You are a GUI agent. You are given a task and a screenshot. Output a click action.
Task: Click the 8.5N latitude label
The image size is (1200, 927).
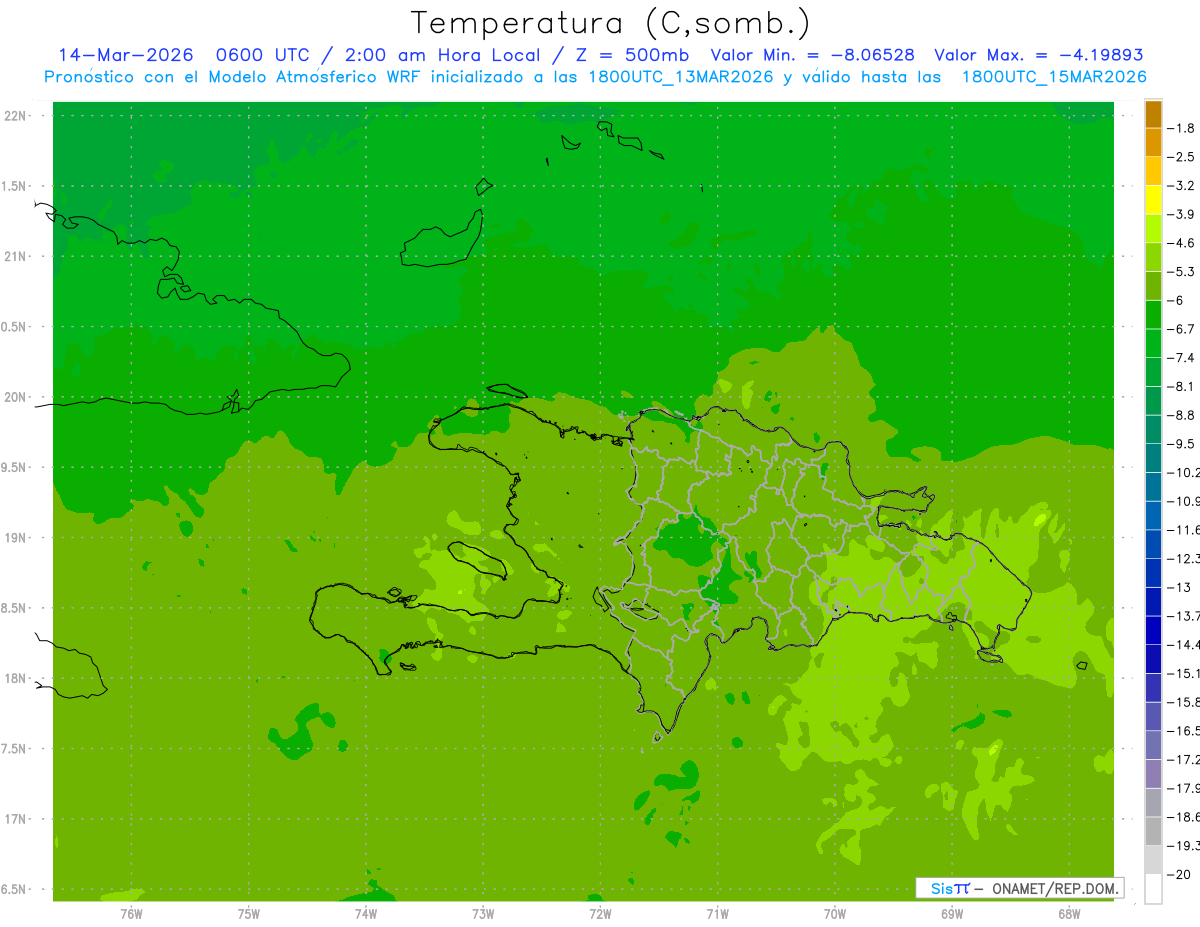[14, 608]
